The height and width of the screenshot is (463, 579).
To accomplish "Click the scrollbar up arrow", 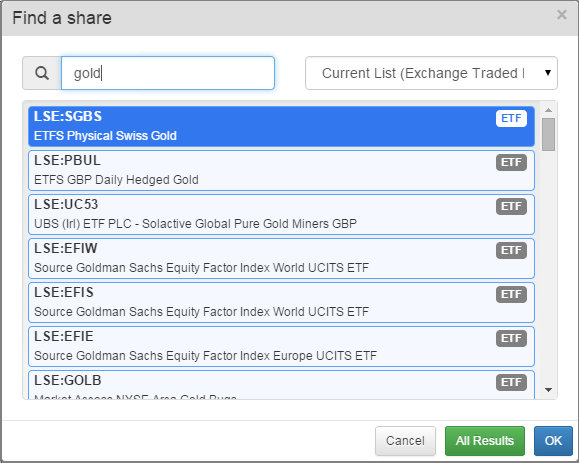I will point(548,110).
